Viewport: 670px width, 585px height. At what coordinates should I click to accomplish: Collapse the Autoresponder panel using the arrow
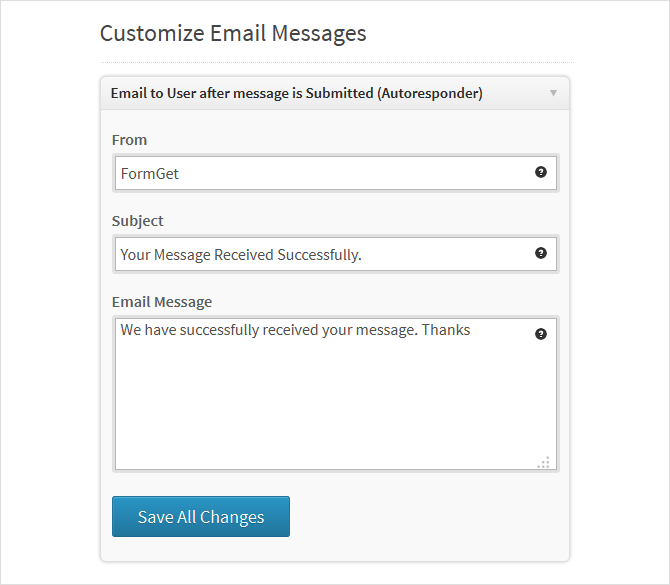pyautogui.click(x=553, y=93)
